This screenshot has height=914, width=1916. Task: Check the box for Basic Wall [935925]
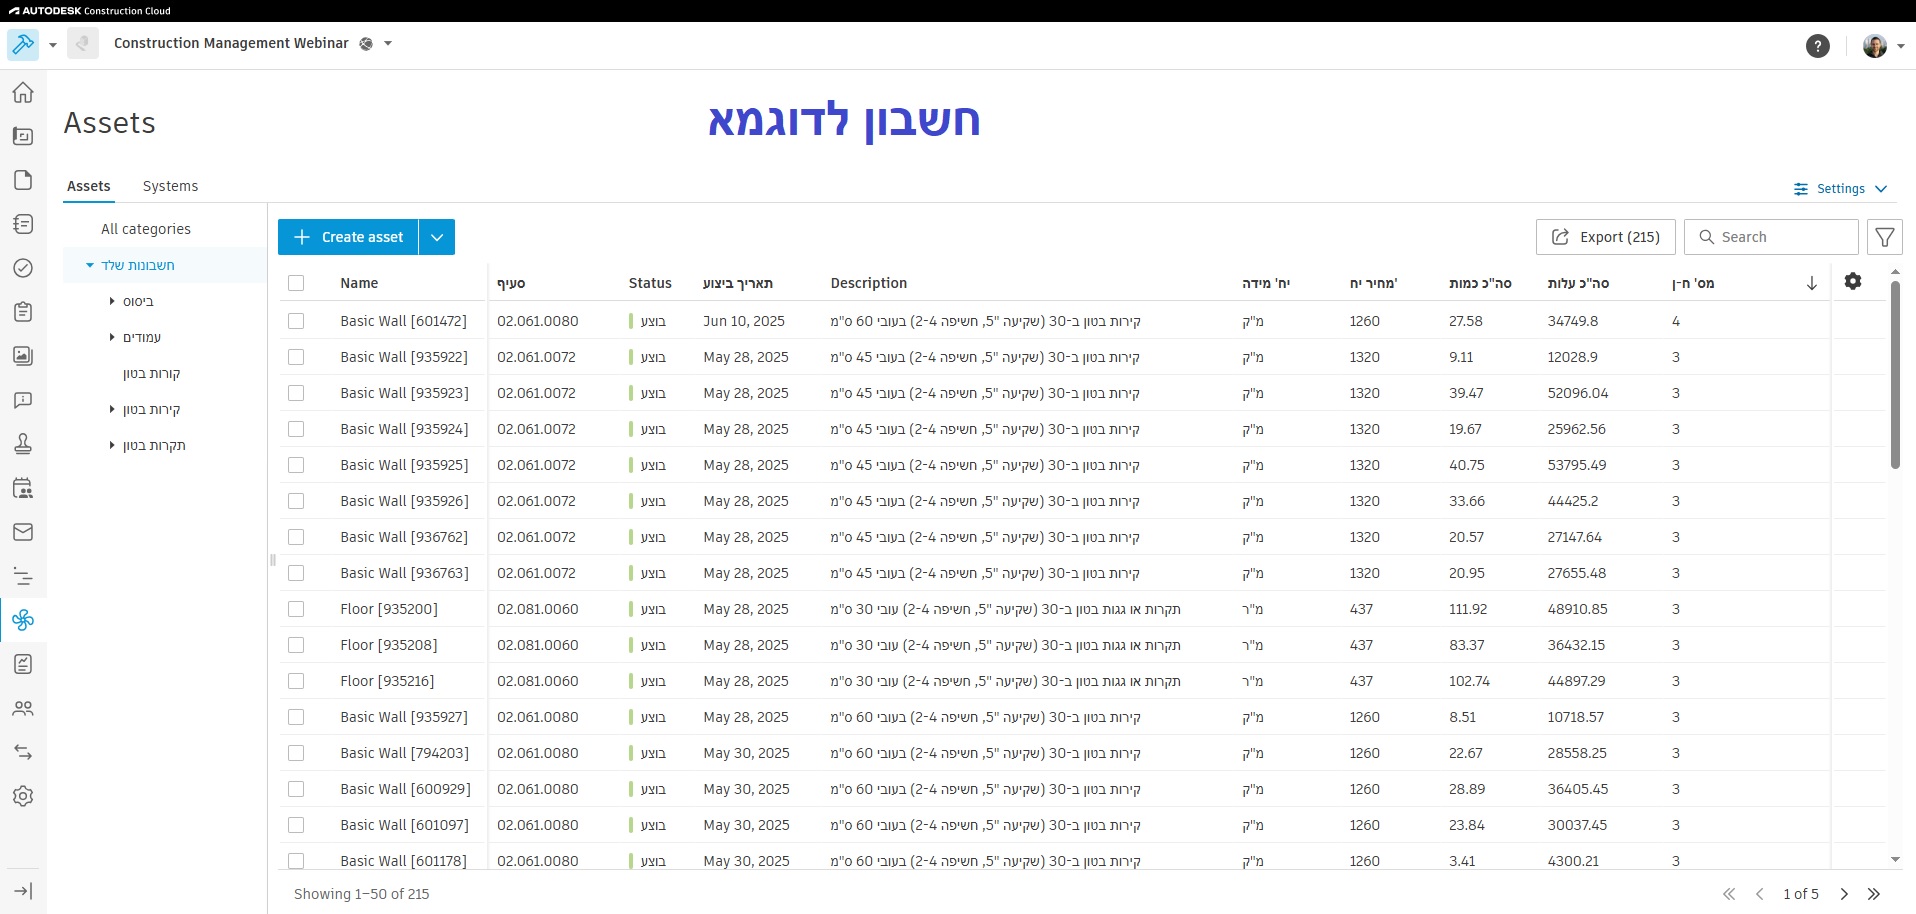coord(296,465)
